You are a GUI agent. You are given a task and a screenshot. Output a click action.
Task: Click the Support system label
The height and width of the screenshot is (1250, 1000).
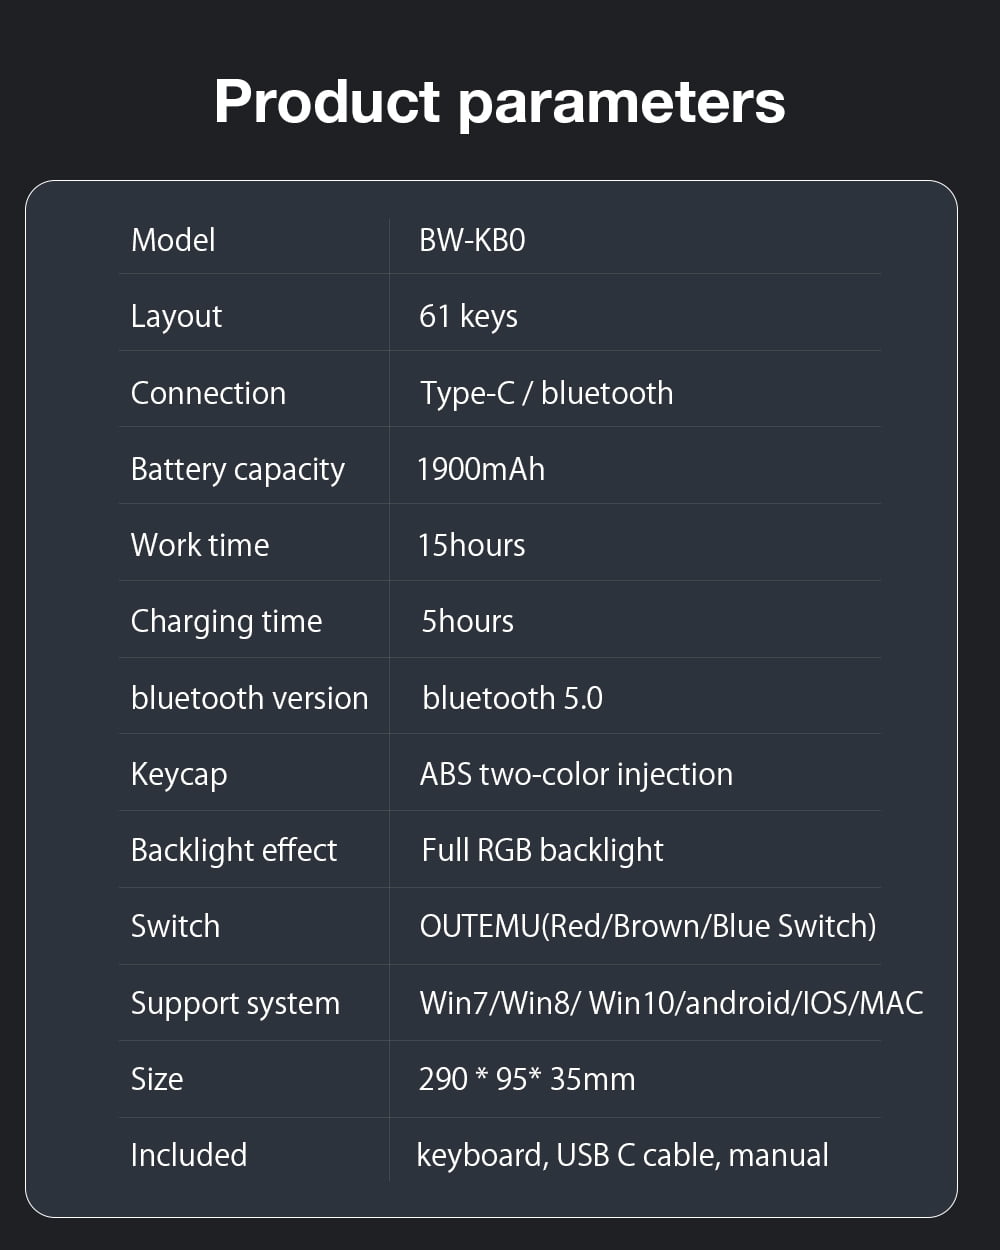click(235, 1003)
